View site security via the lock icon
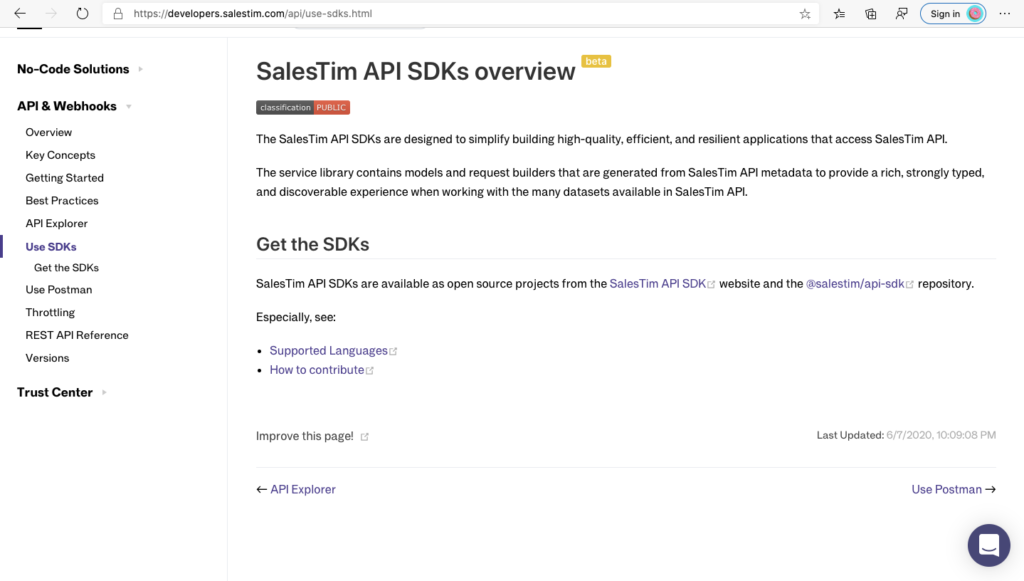 pos(118,14)
